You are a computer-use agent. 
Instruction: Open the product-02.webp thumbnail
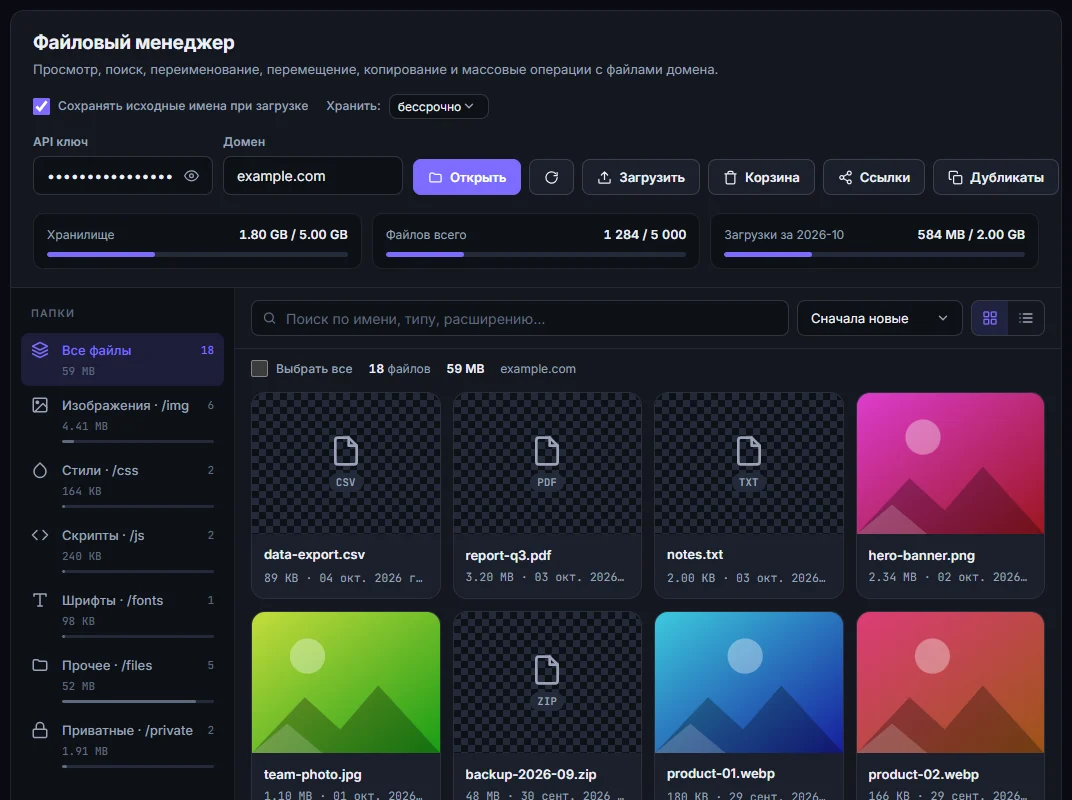coord(950,682)
